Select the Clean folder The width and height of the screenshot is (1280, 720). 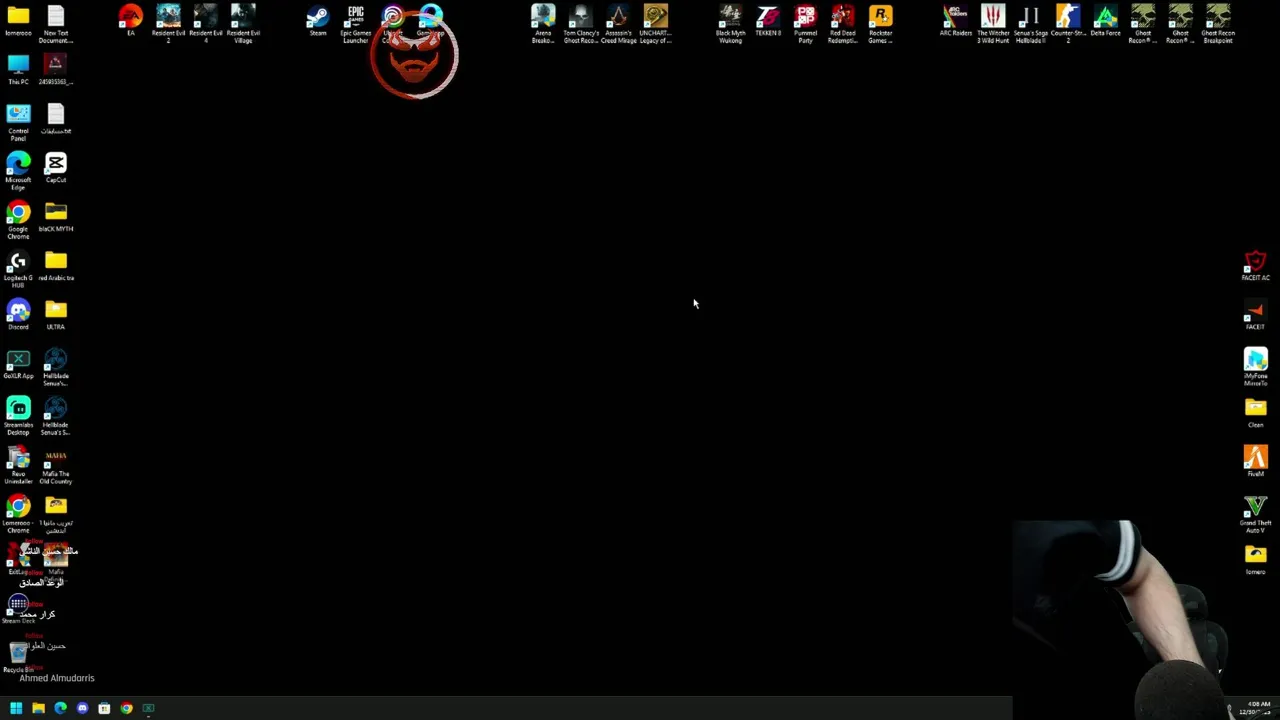[1255, 412]
